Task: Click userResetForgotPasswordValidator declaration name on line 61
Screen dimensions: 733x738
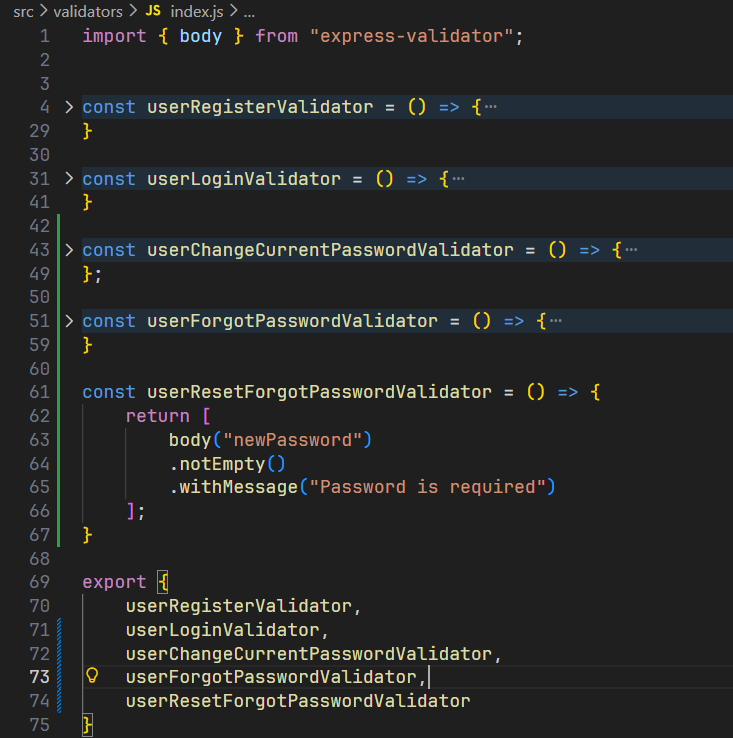Action: pyautogui.click(x=319, y=392)
